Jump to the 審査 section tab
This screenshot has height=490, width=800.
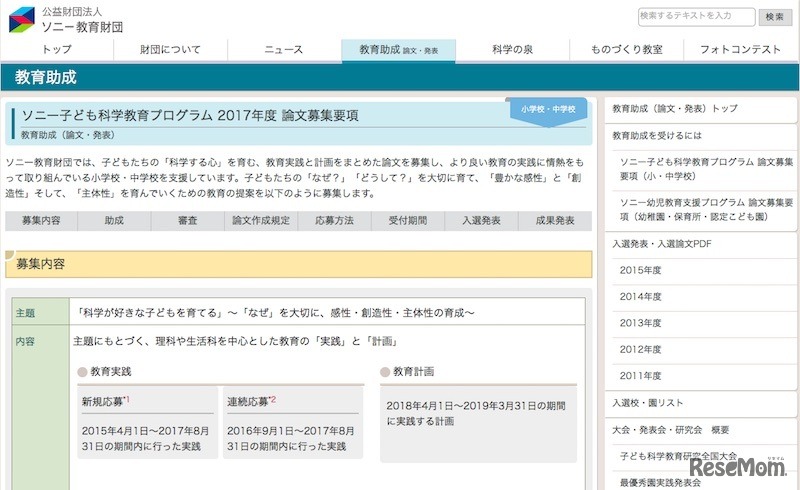point(188,220)
